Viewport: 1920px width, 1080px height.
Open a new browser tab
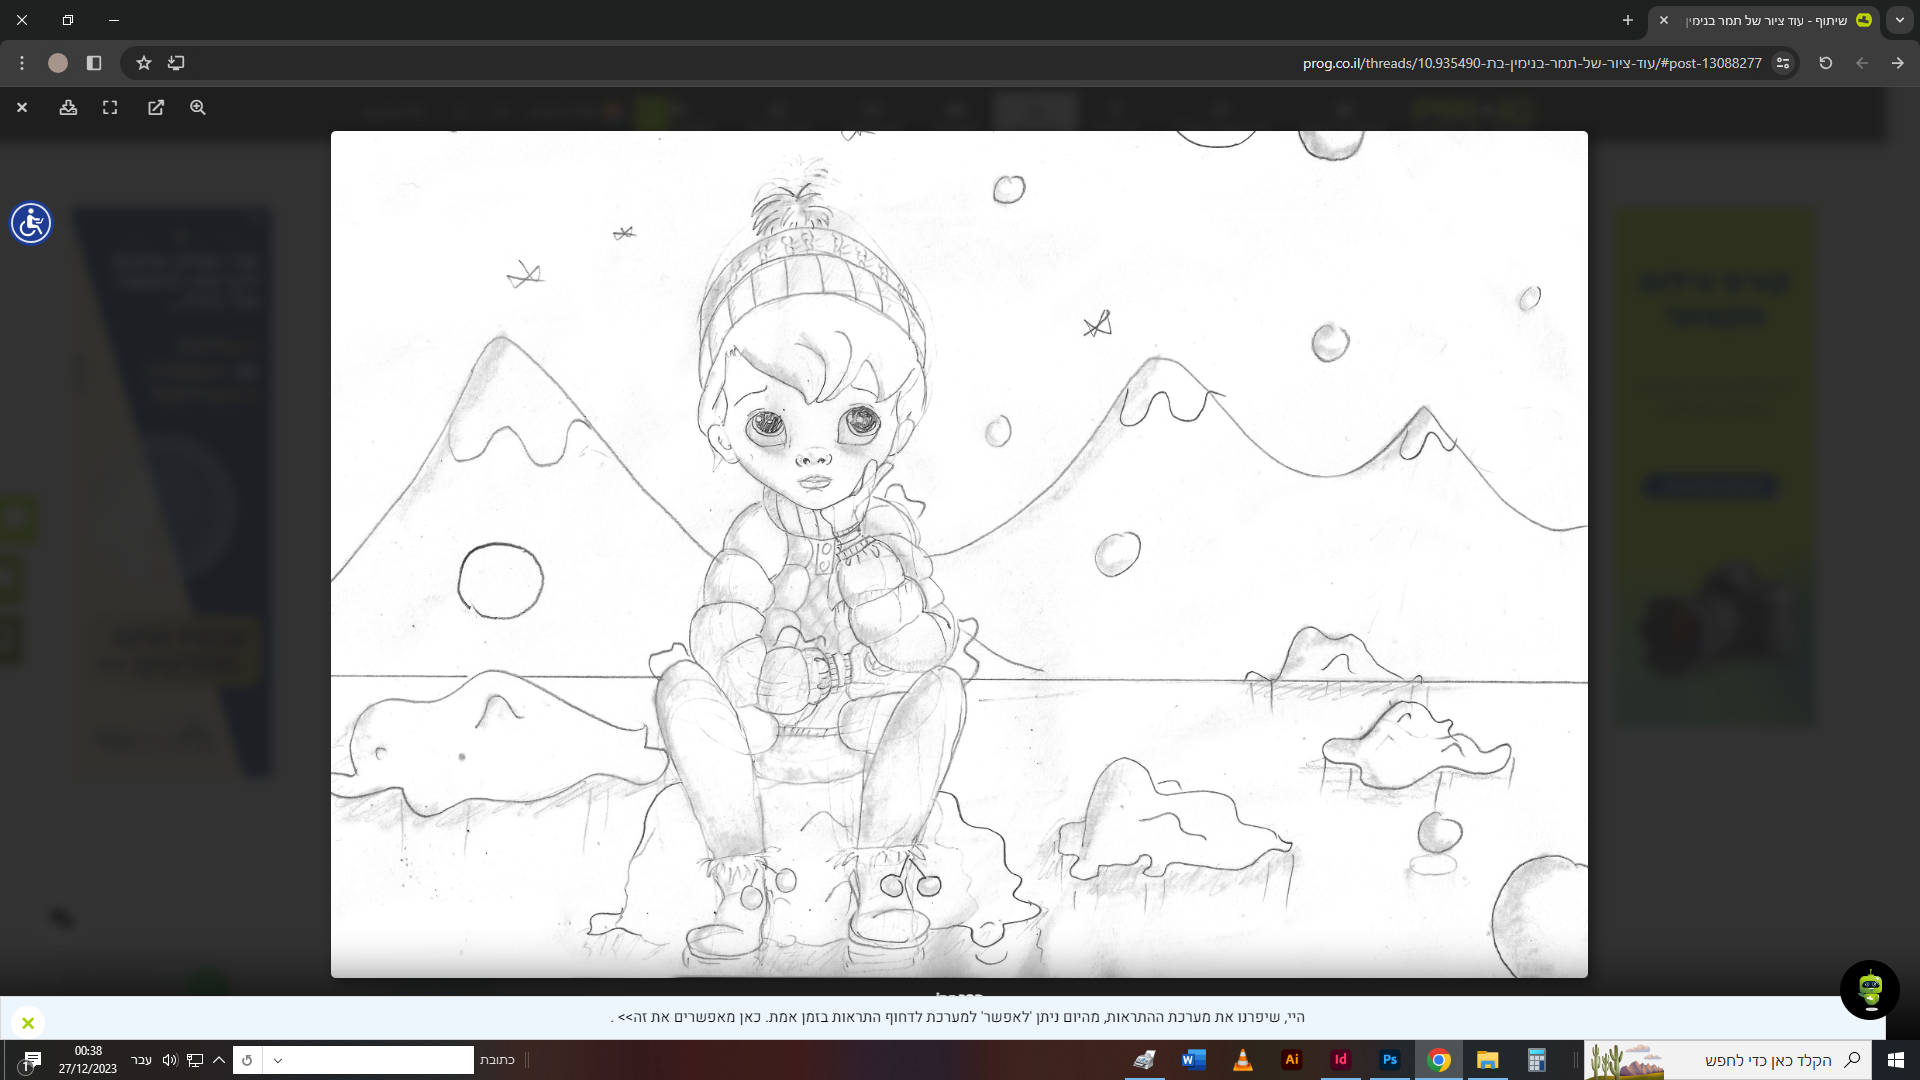pos(1628,20)
